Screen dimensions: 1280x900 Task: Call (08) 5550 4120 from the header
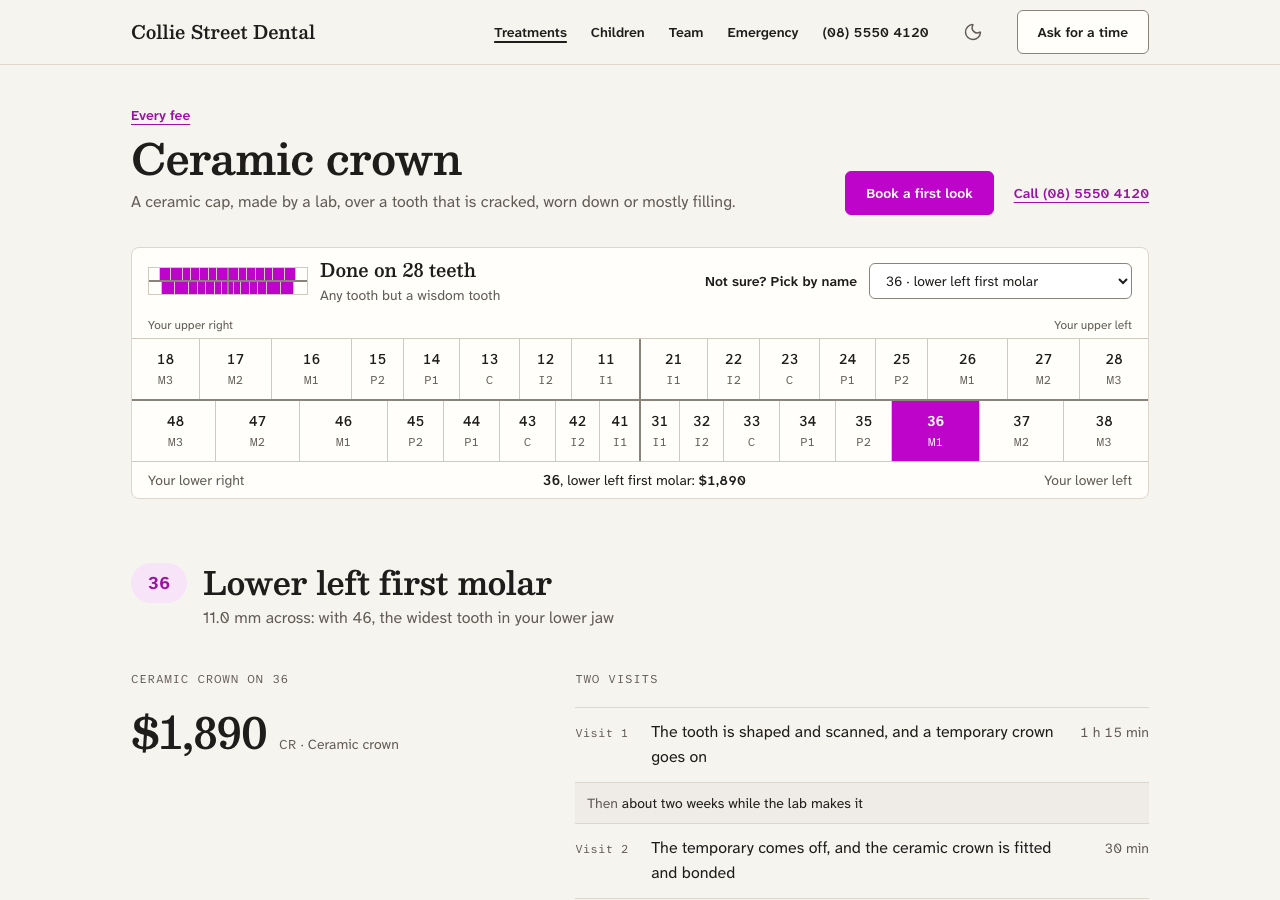click(875, 32)
